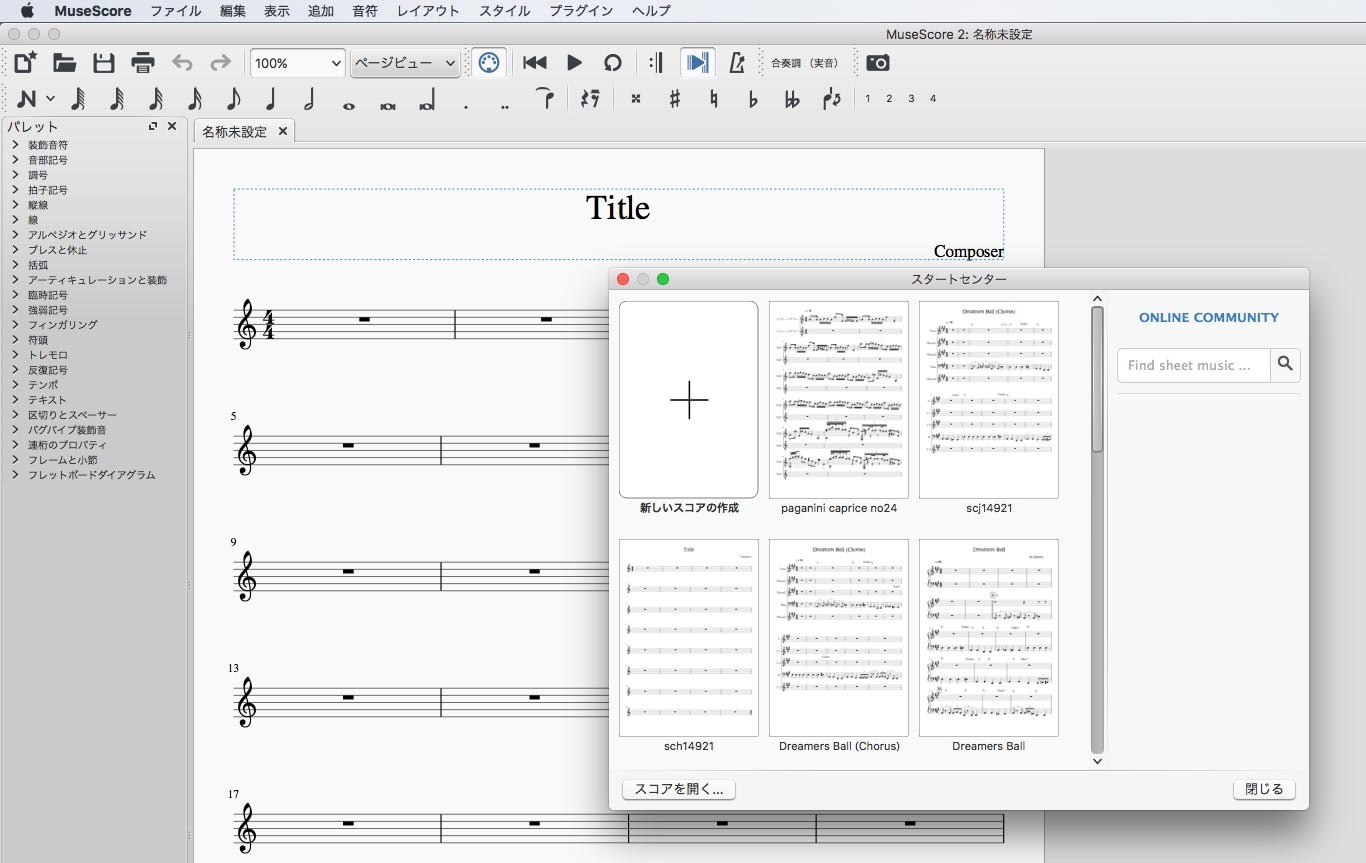Screen dimensions: 1366x863
Task: Rewind playback to the start
Action: [x=535, y=63]
